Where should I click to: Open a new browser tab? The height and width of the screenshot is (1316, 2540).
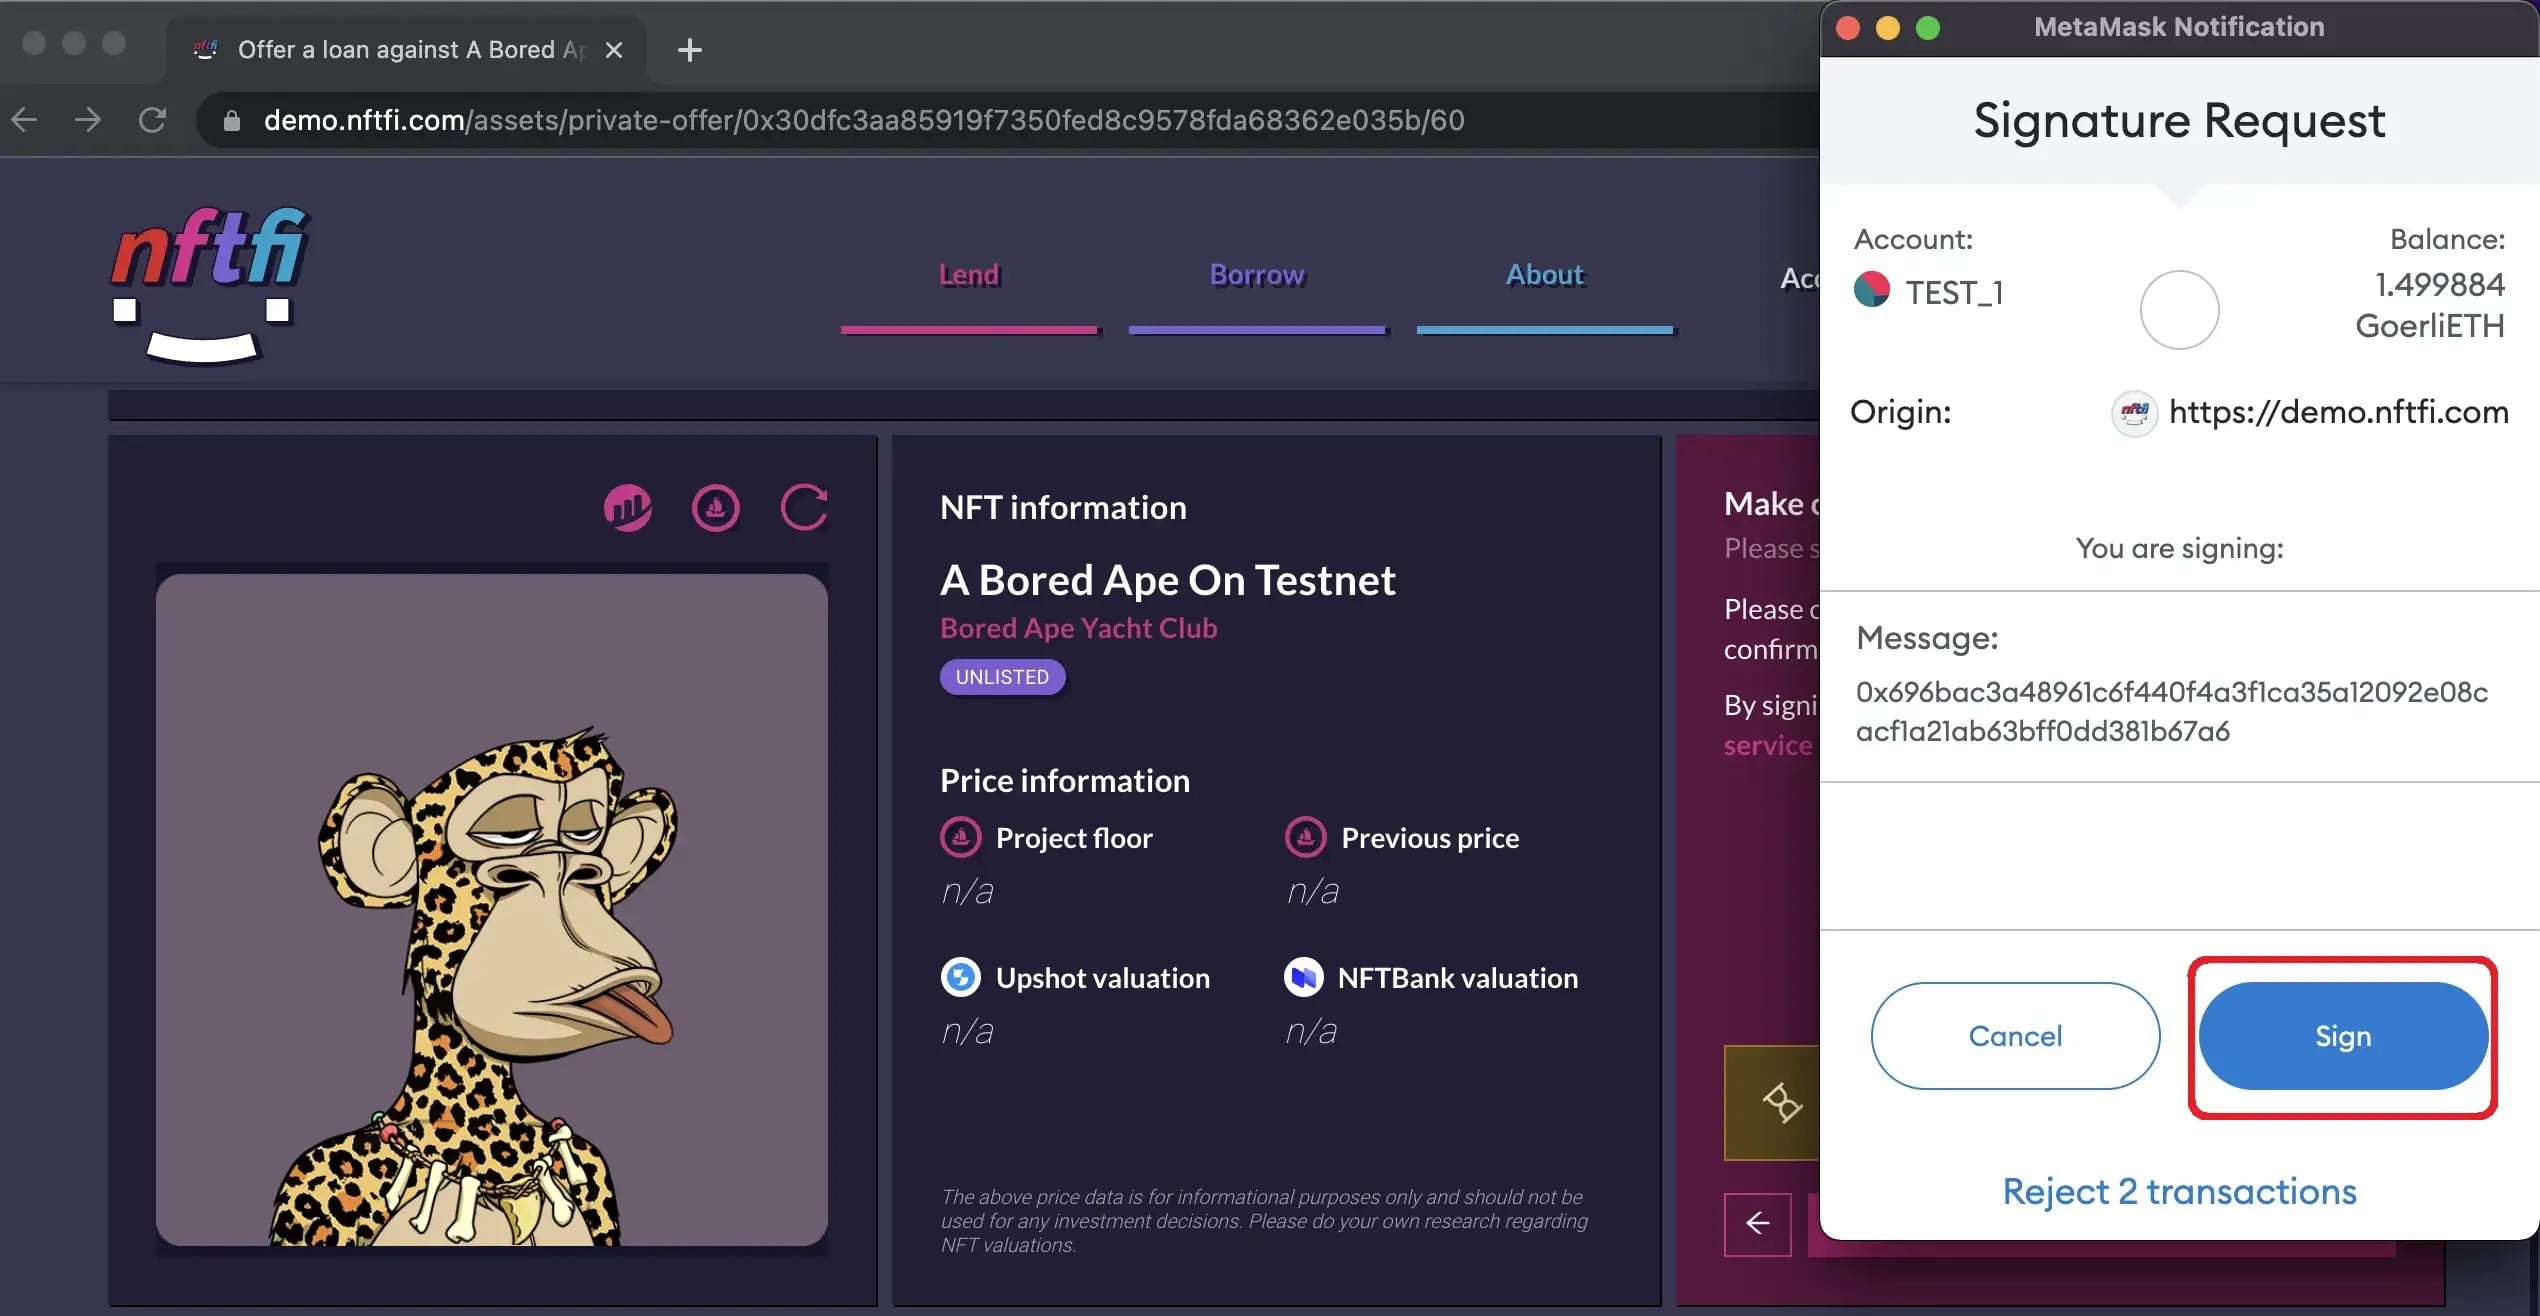pyautogui.click(x=690, y=50)
